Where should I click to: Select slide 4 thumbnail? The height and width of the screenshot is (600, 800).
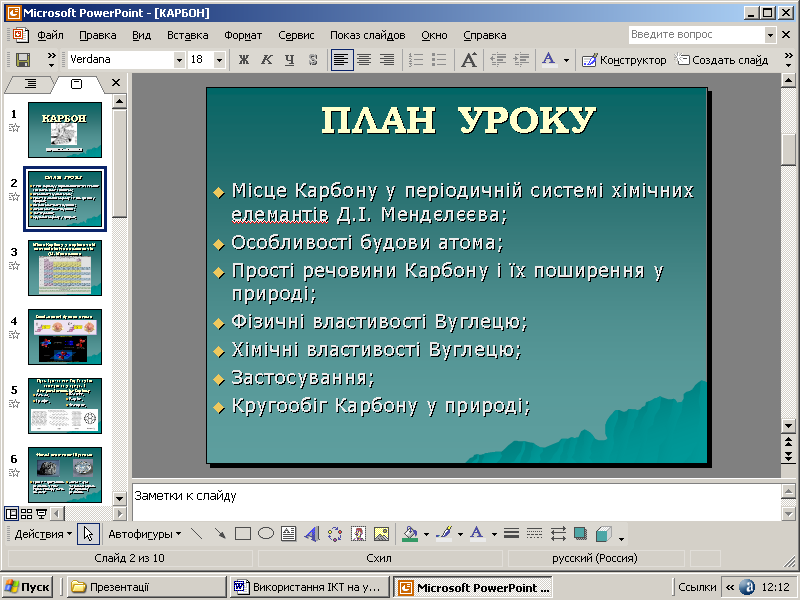click(x=65, y=337)
